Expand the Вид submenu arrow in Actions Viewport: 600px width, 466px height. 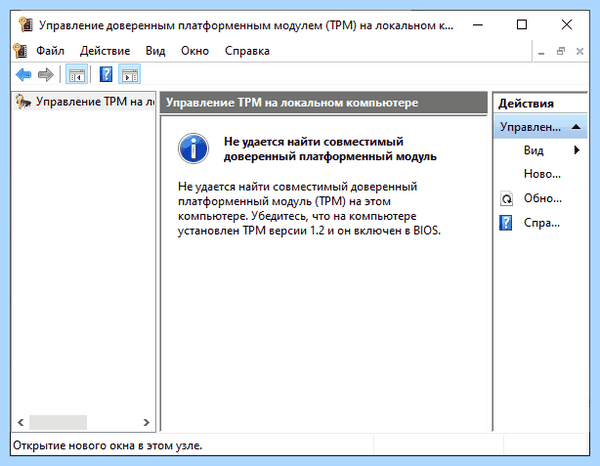pos(577,150)
